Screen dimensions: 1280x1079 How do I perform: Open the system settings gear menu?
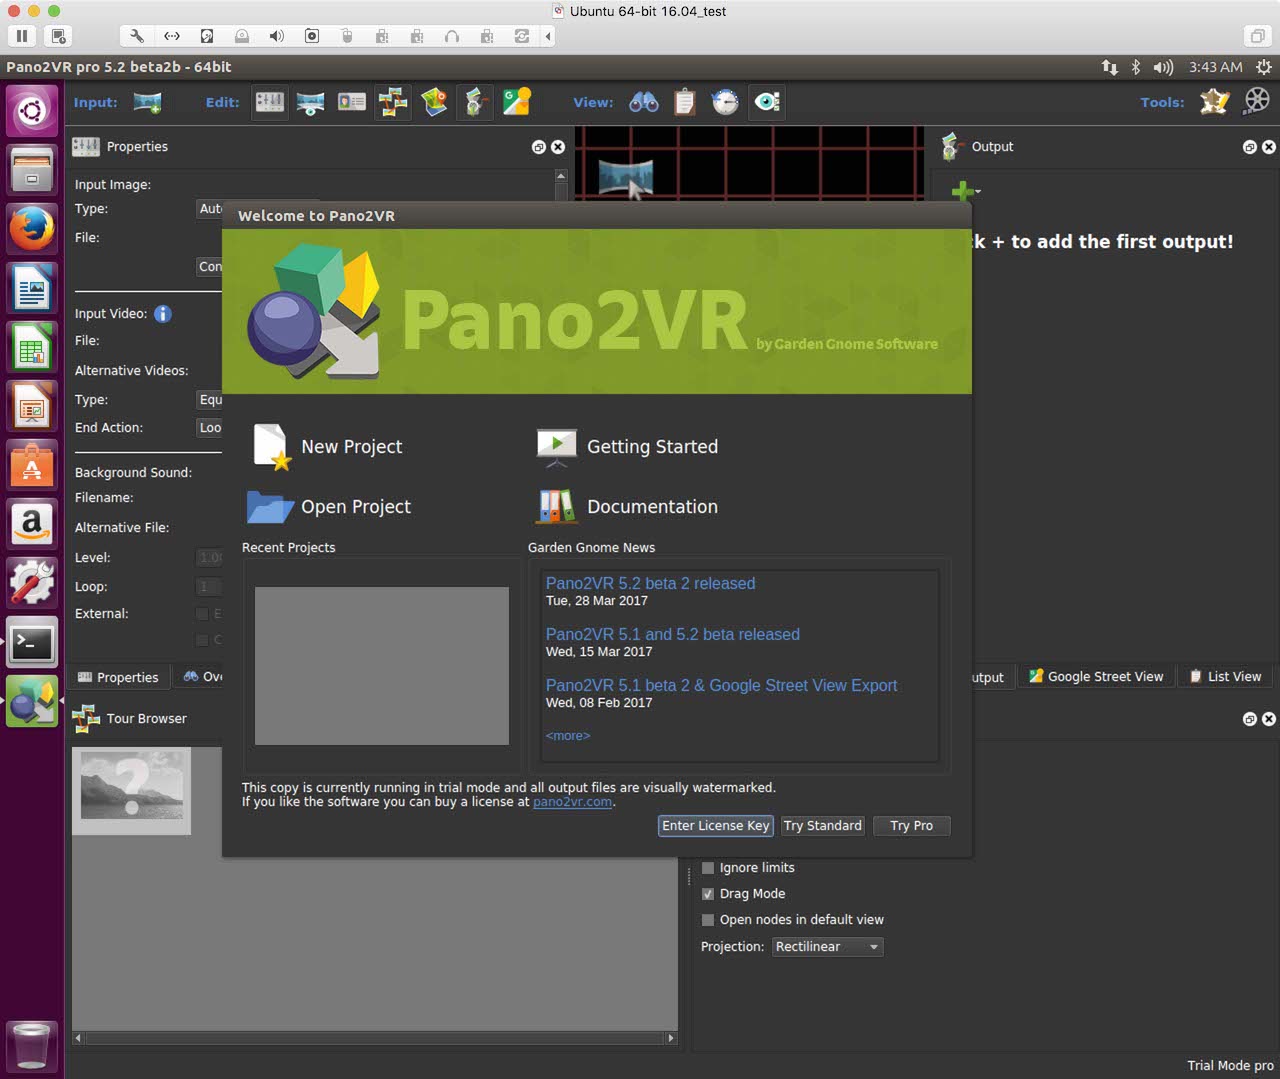[1264, 67]
